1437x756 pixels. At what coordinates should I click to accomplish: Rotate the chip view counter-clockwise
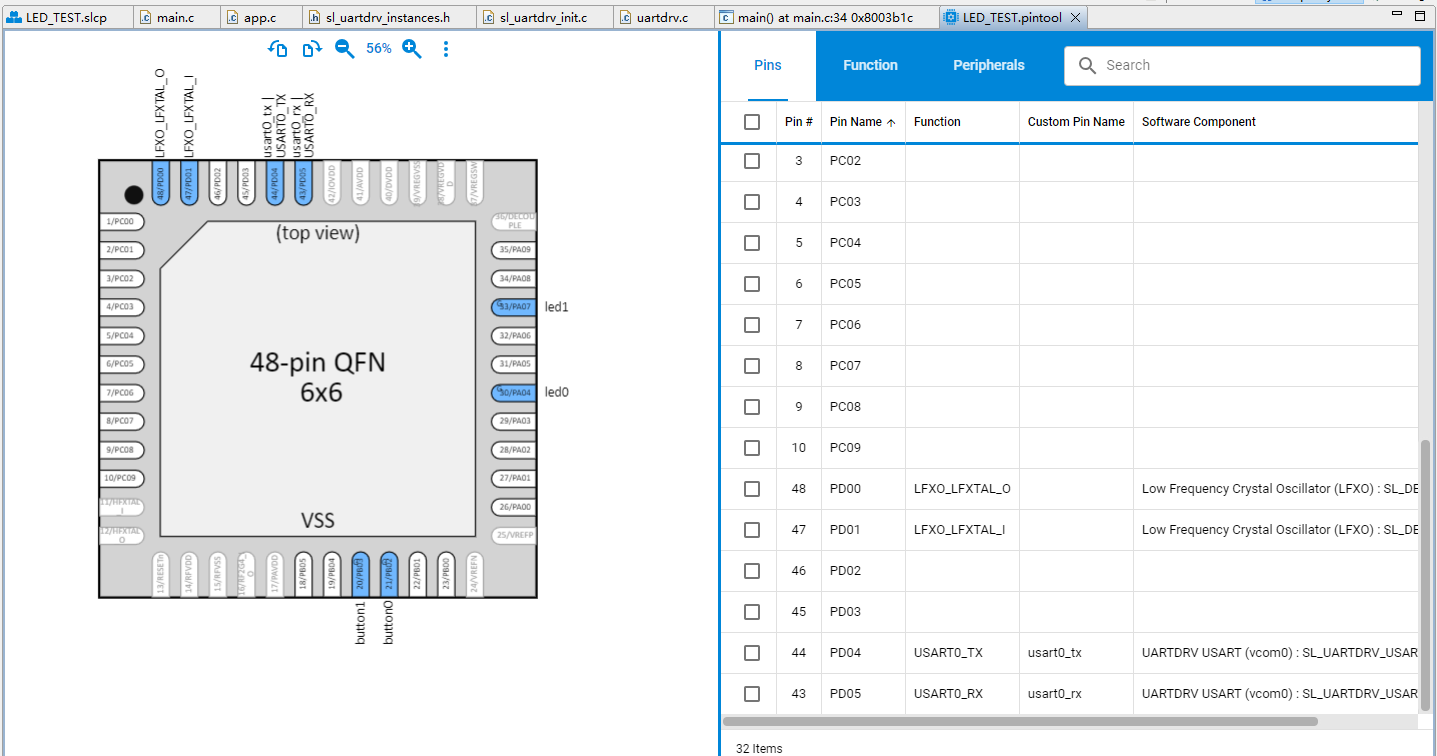(x=278, y=49)
